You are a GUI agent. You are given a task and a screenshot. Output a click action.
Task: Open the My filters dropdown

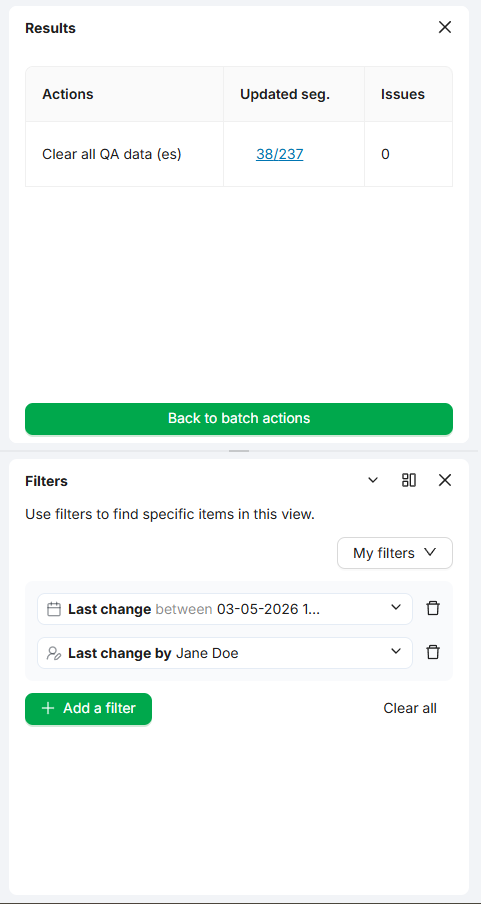395,553
